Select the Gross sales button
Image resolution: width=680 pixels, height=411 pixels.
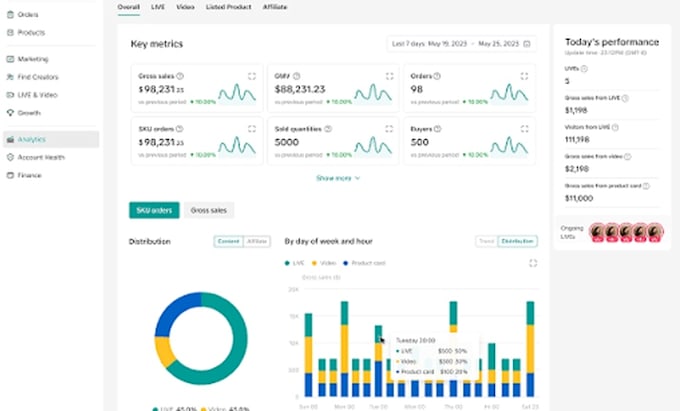[x=209, y=210]
